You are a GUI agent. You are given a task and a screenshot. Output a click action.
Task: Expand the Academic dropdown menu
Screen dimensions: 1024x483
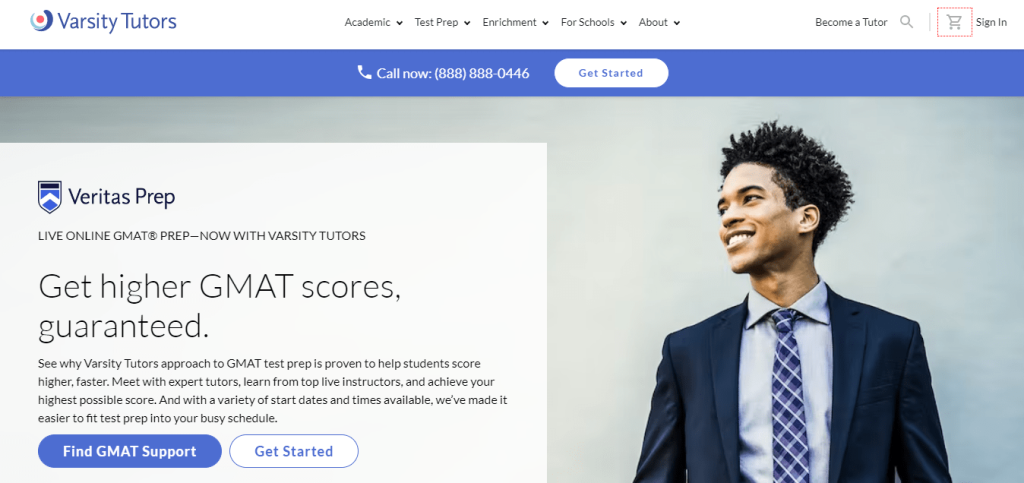point(374,22)
